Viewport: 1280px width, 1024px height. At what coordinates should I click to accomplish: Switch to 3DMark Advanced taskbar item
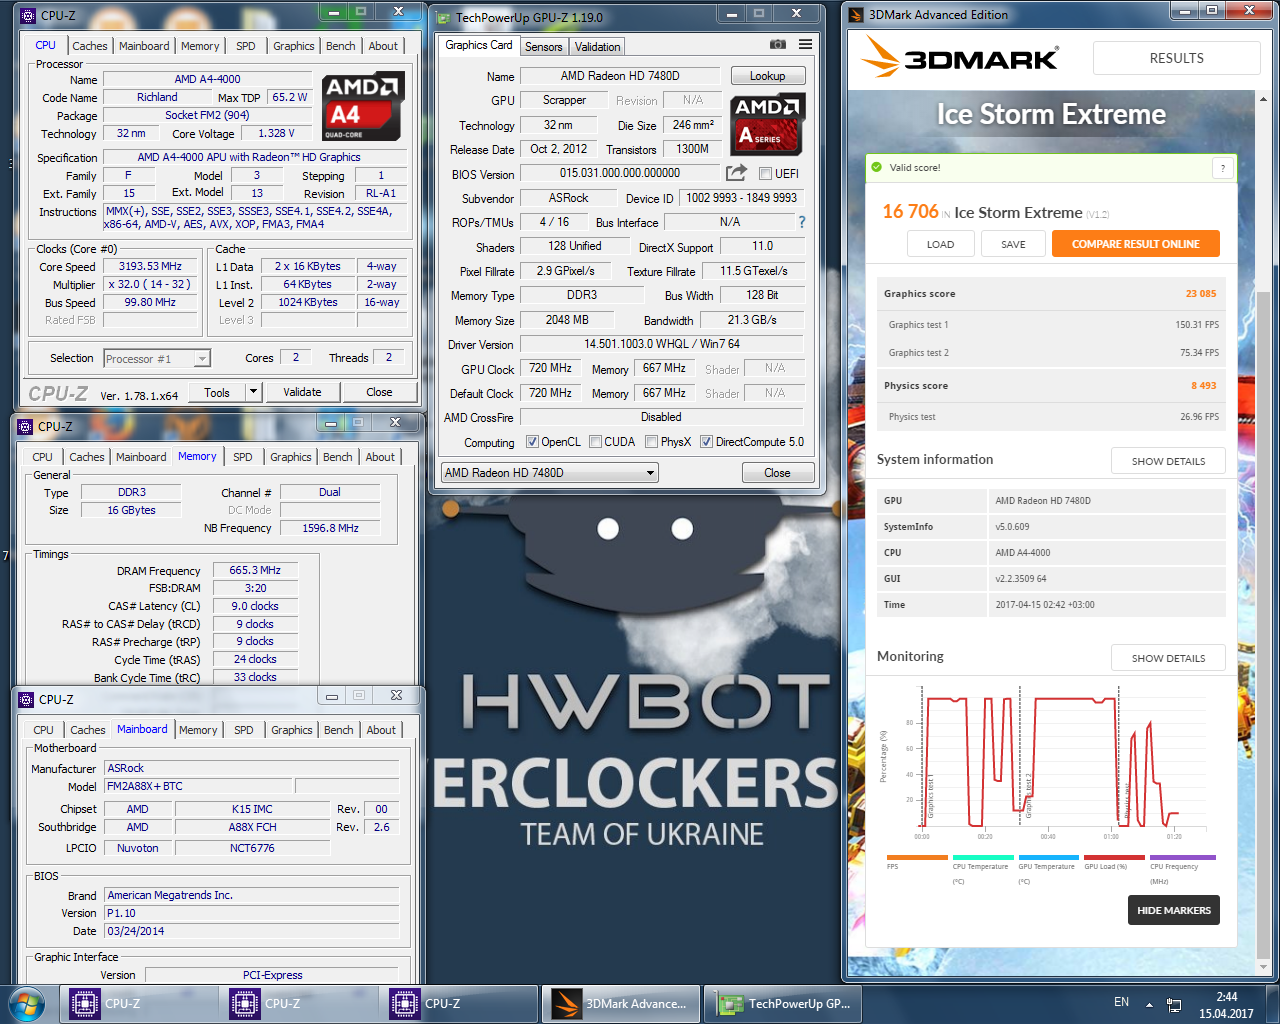click(621, 1003)
